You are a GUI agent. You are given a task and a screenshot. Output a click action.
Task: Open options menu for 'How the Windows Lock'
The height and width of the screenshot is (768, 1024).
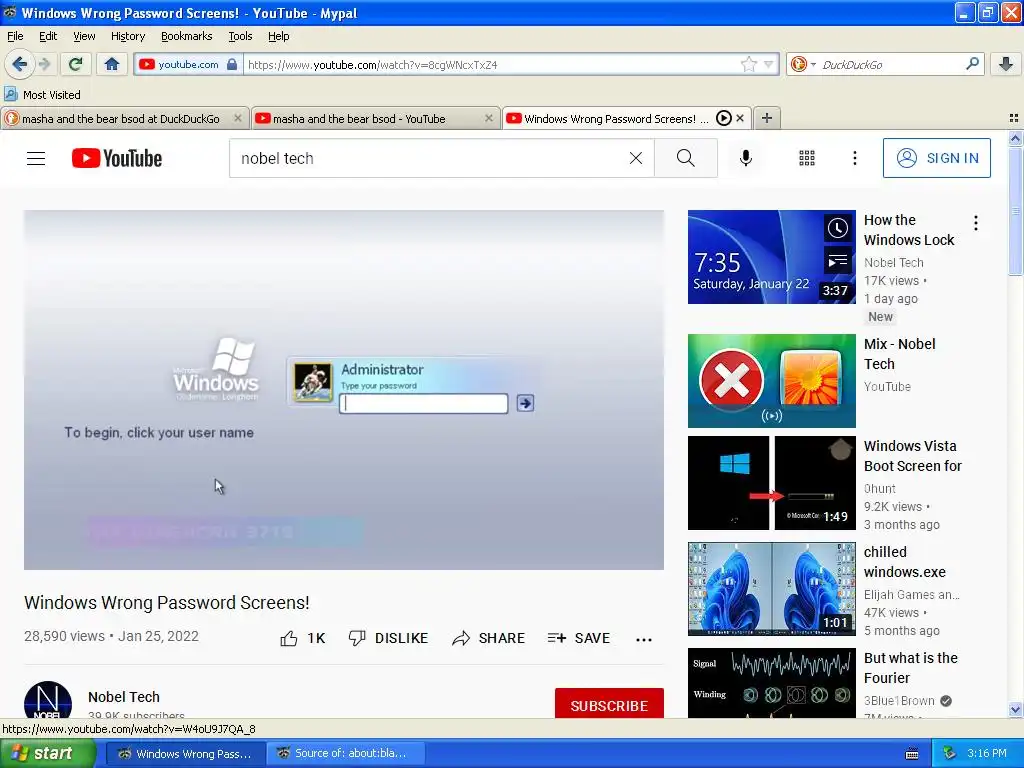pyautogui.click(x=976, y=223)
